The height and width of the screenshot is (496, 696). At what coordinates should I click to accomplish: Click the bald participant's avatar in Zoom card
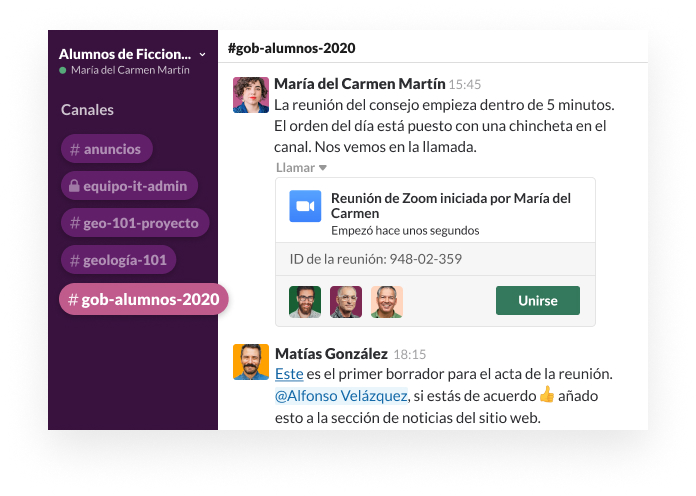tap(345, 301)
